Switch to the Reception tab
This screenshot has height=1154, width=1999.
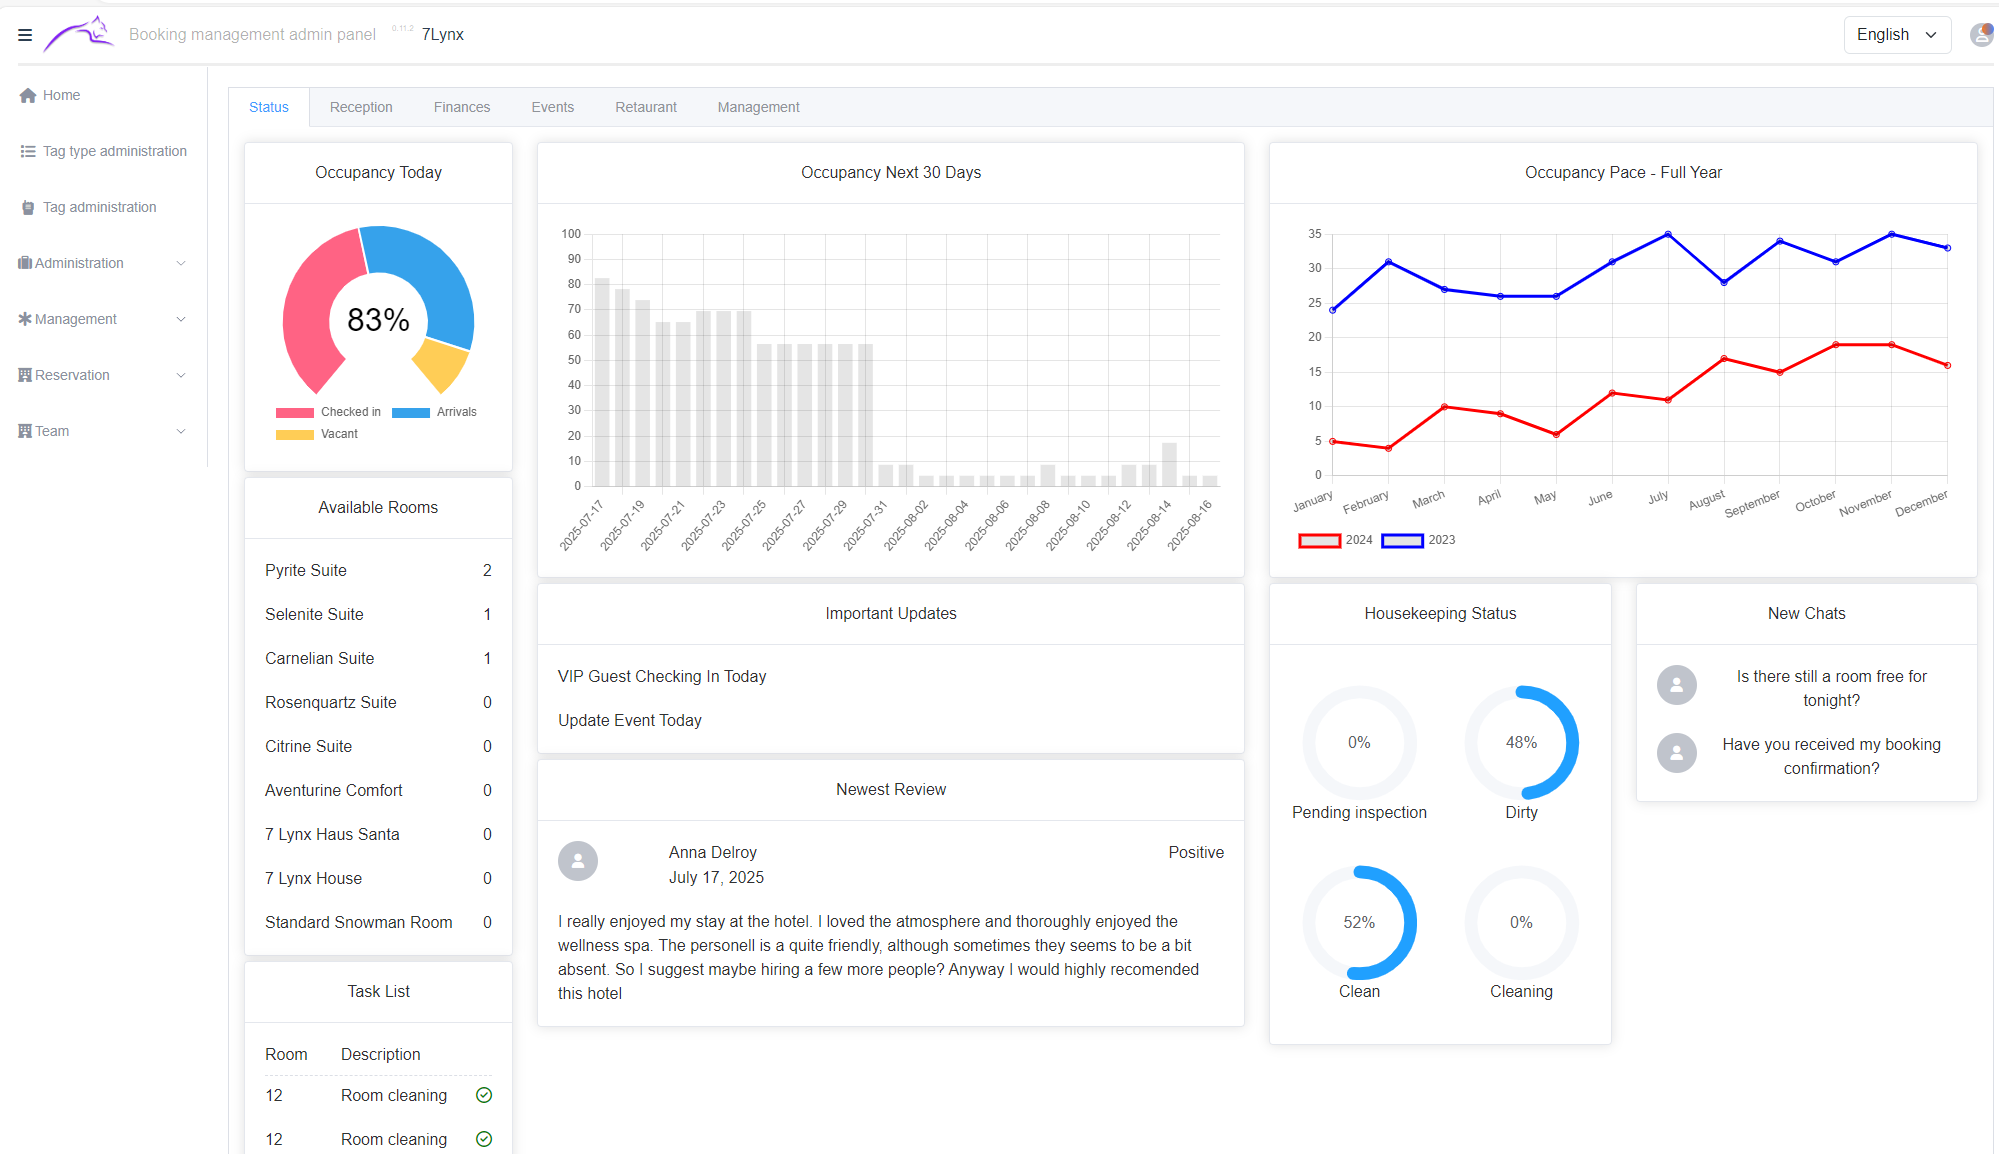[361, 107]
